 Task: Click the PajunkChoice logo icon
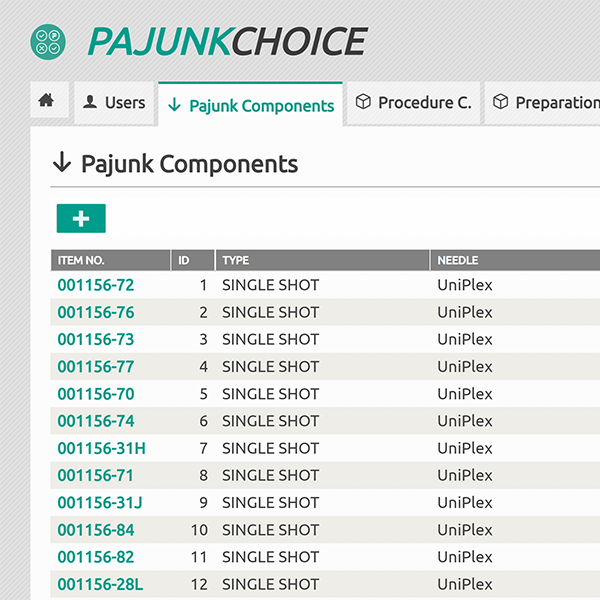pyautogui.click(x=47, y=41)
